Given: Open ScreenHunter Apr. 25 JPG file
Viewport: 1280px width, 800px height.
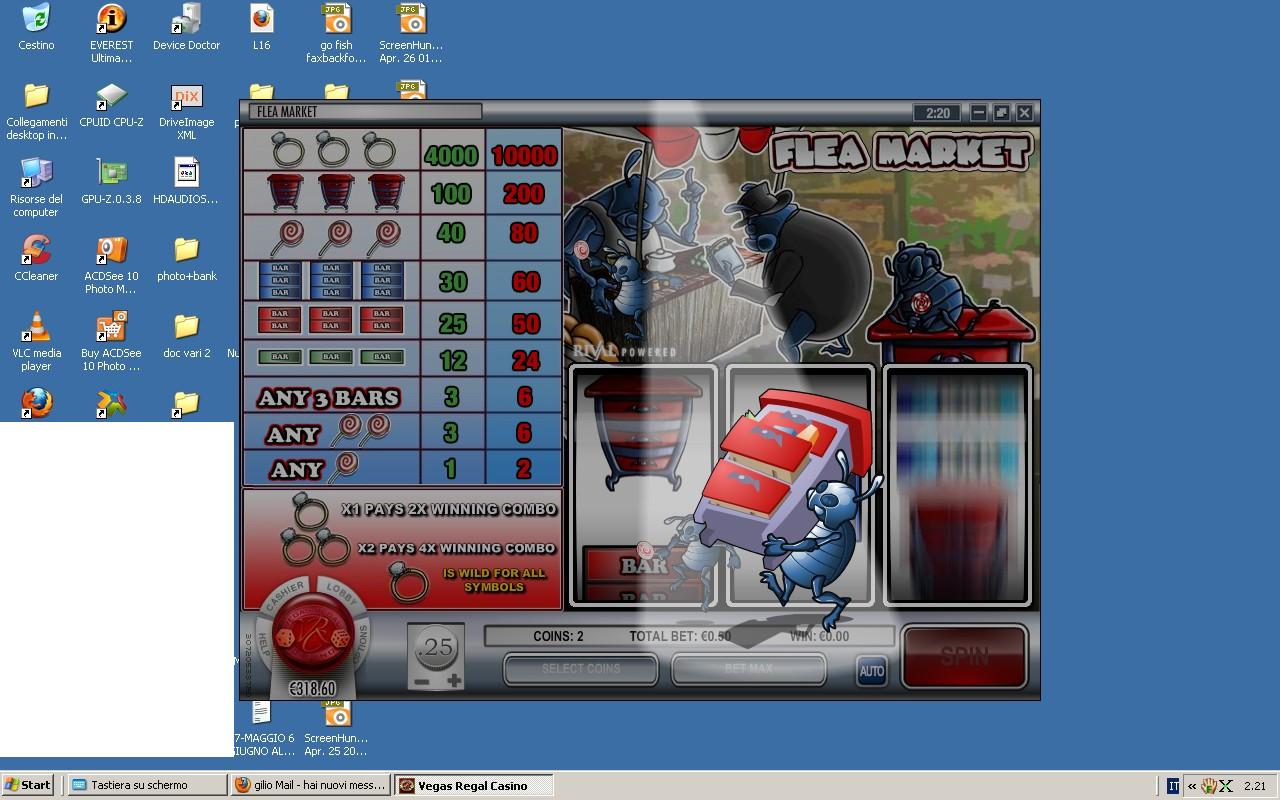Looking at the screenshot, I should pos(336,728).
